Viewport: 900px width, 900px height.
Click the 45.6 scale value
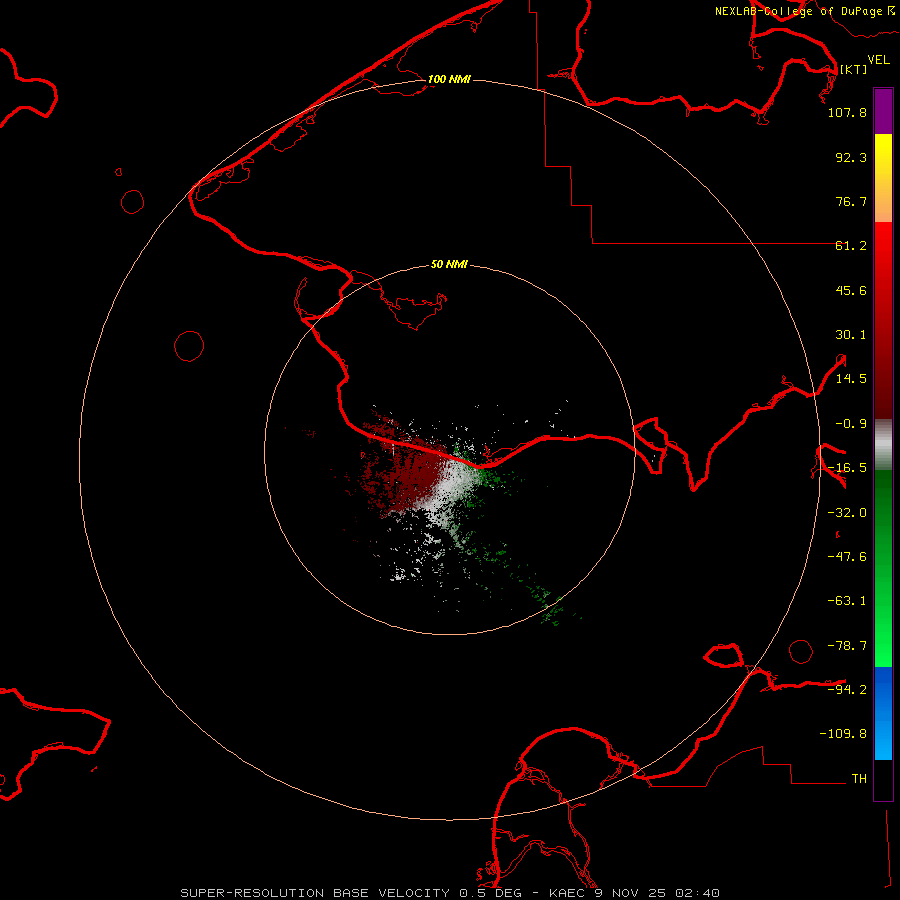point(851,290)
